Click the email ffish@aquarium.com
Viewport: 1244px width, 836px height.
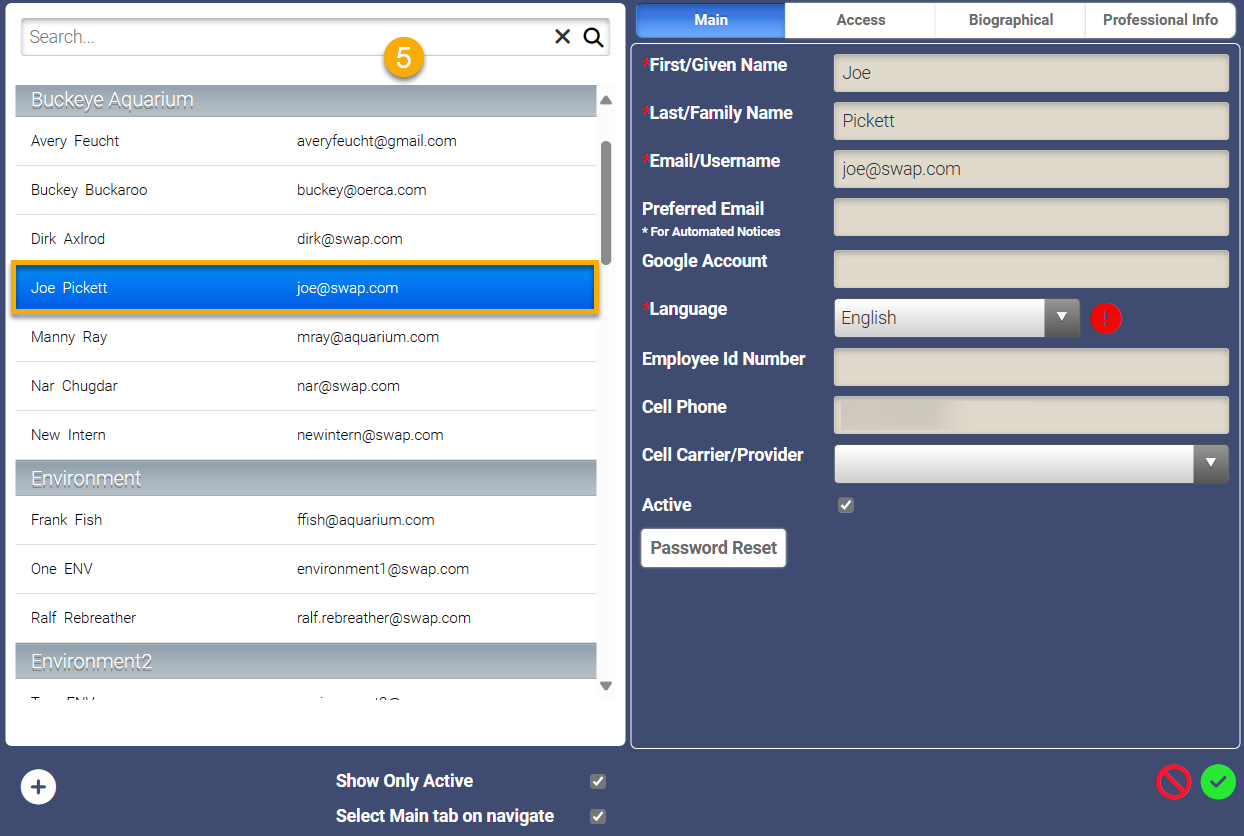(x=366, y=520)
